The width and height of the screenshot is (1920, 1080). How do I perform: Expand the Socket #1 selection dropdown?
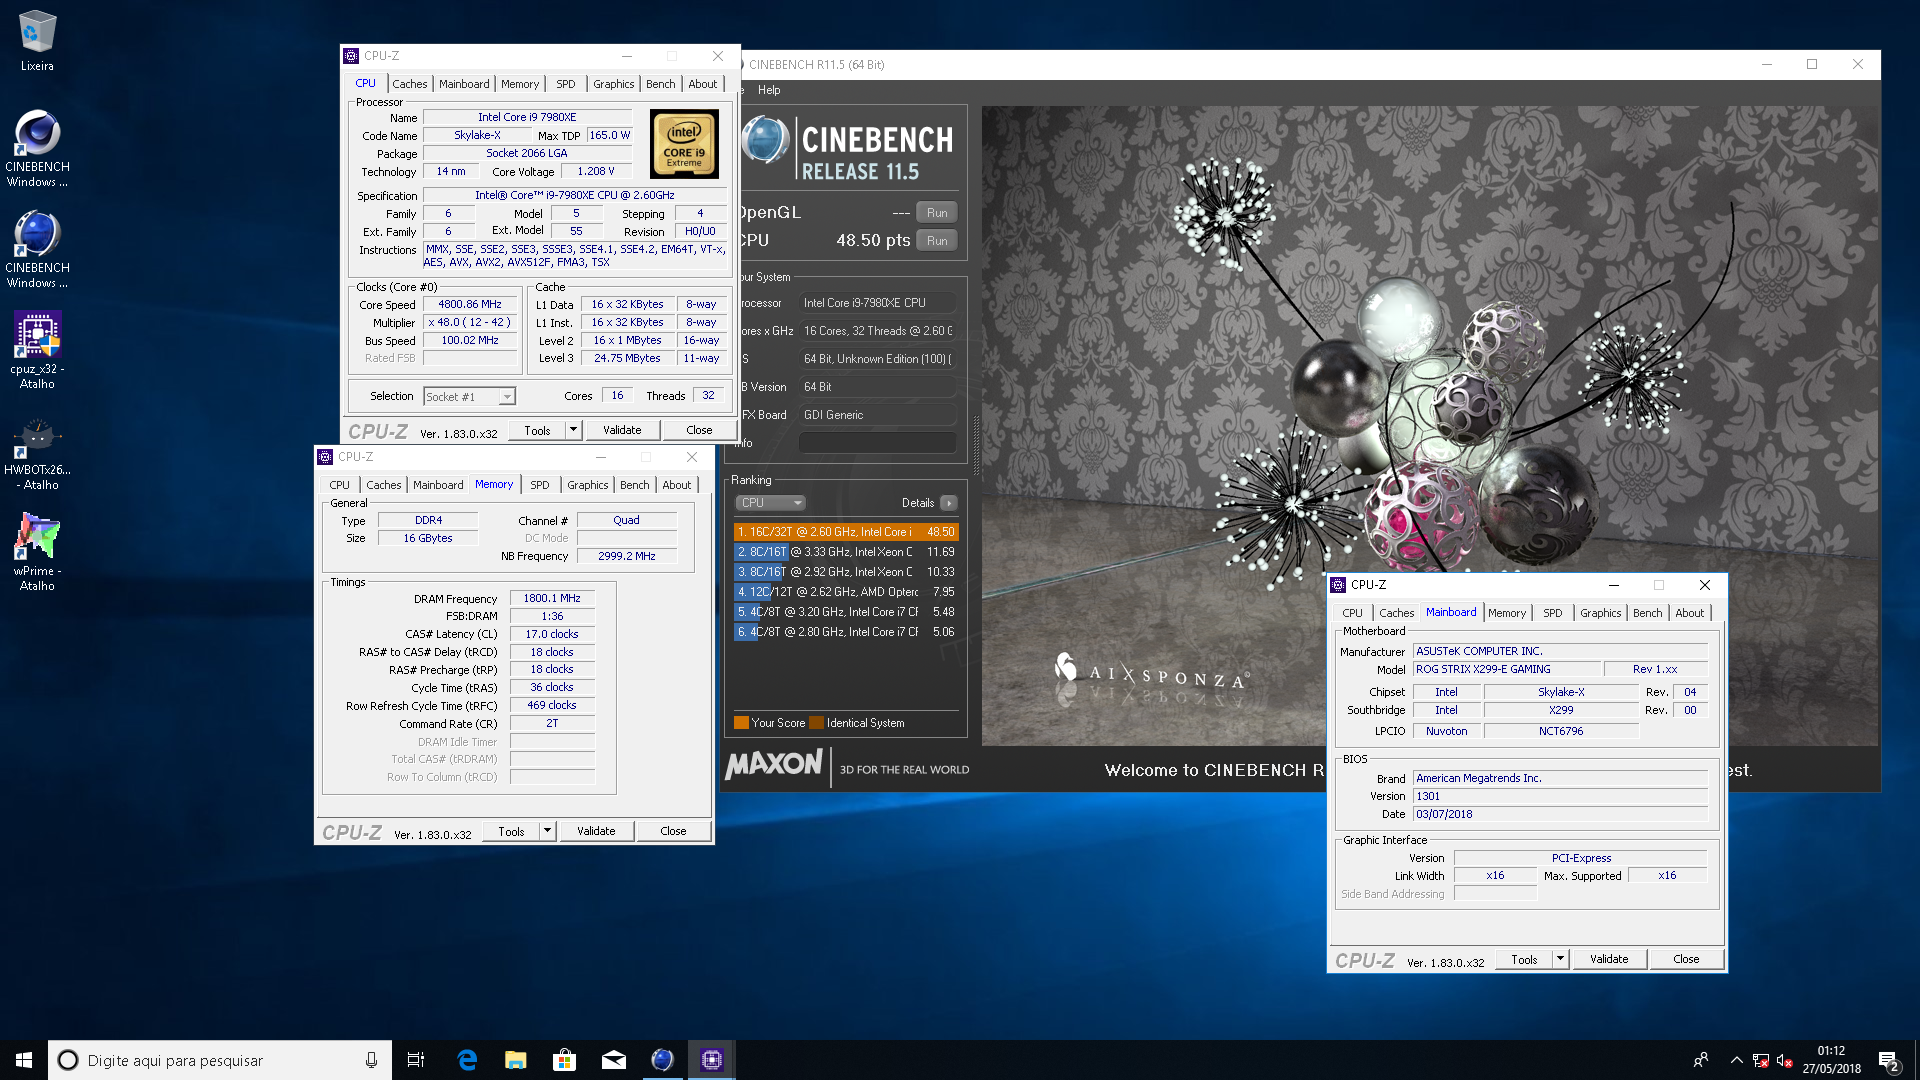(x=507, y=397)
